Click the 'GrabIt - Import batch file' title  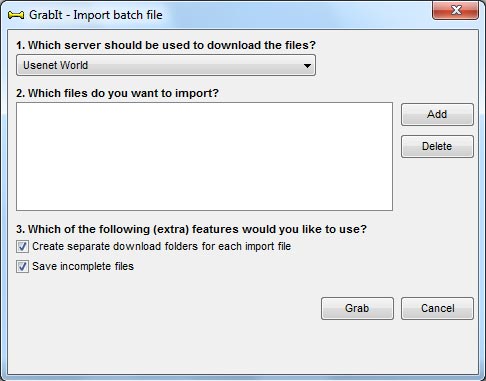(x=96, y=15)
